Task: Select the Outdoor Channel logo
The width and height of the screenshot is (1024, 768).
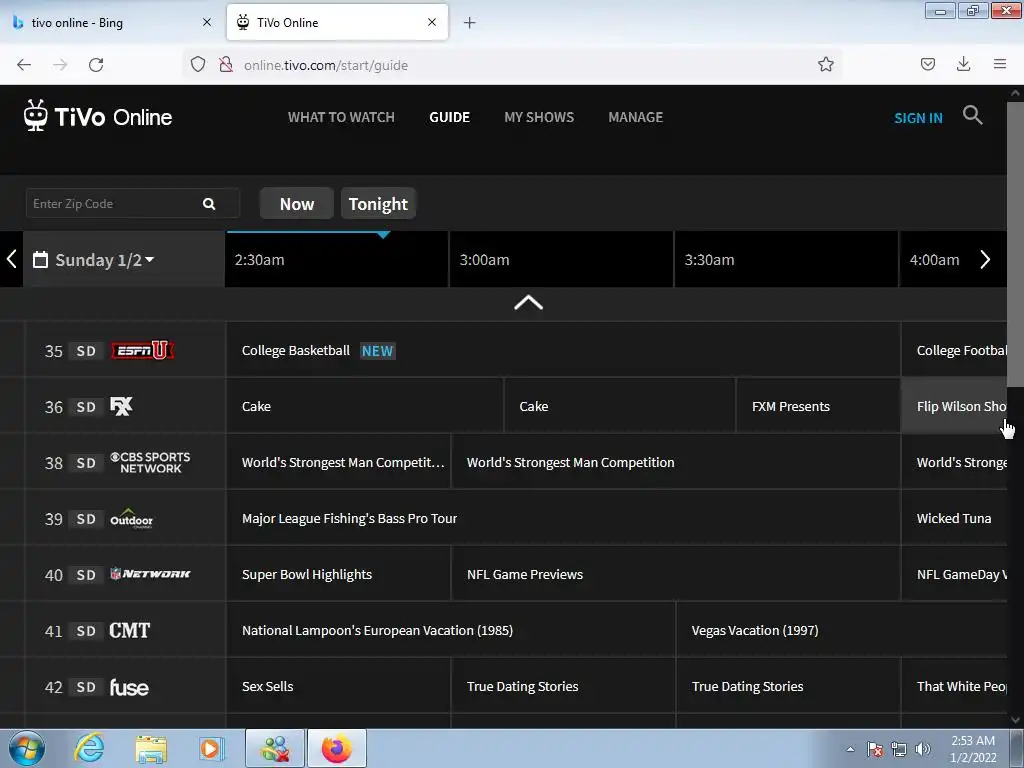Action: pos(131,519)
